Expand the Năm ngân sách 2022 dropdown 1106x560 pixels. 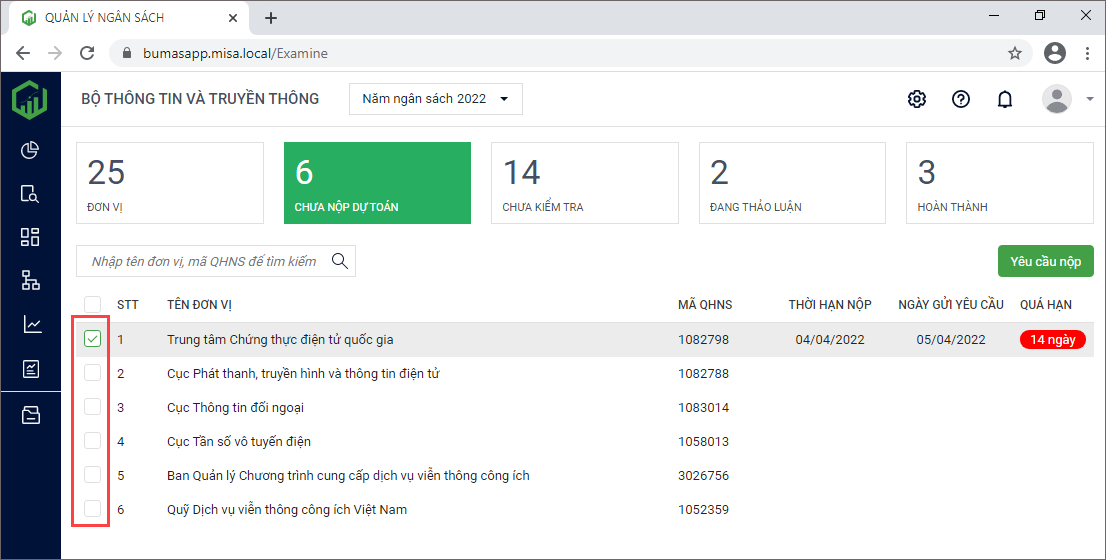tap(435, 99)
